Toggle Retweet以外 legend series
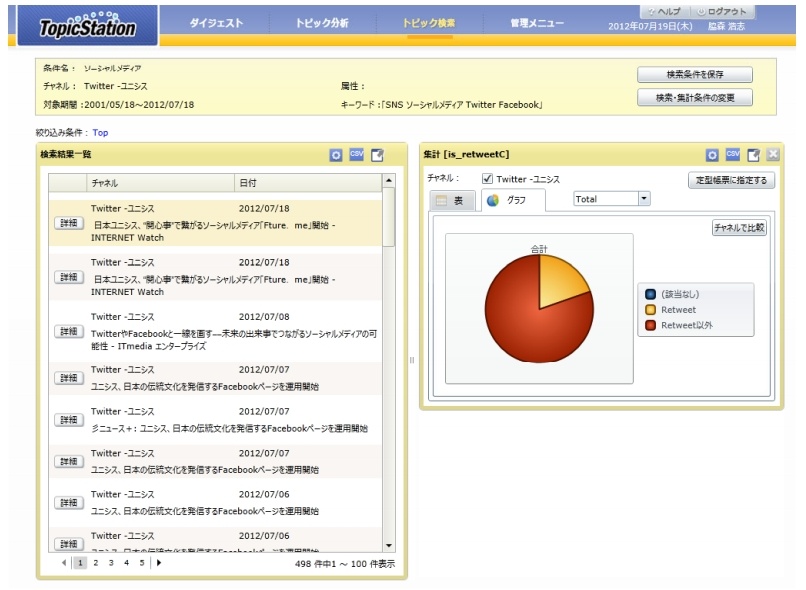The width and height of the screenshot is (806, 590). pos(680,325)
